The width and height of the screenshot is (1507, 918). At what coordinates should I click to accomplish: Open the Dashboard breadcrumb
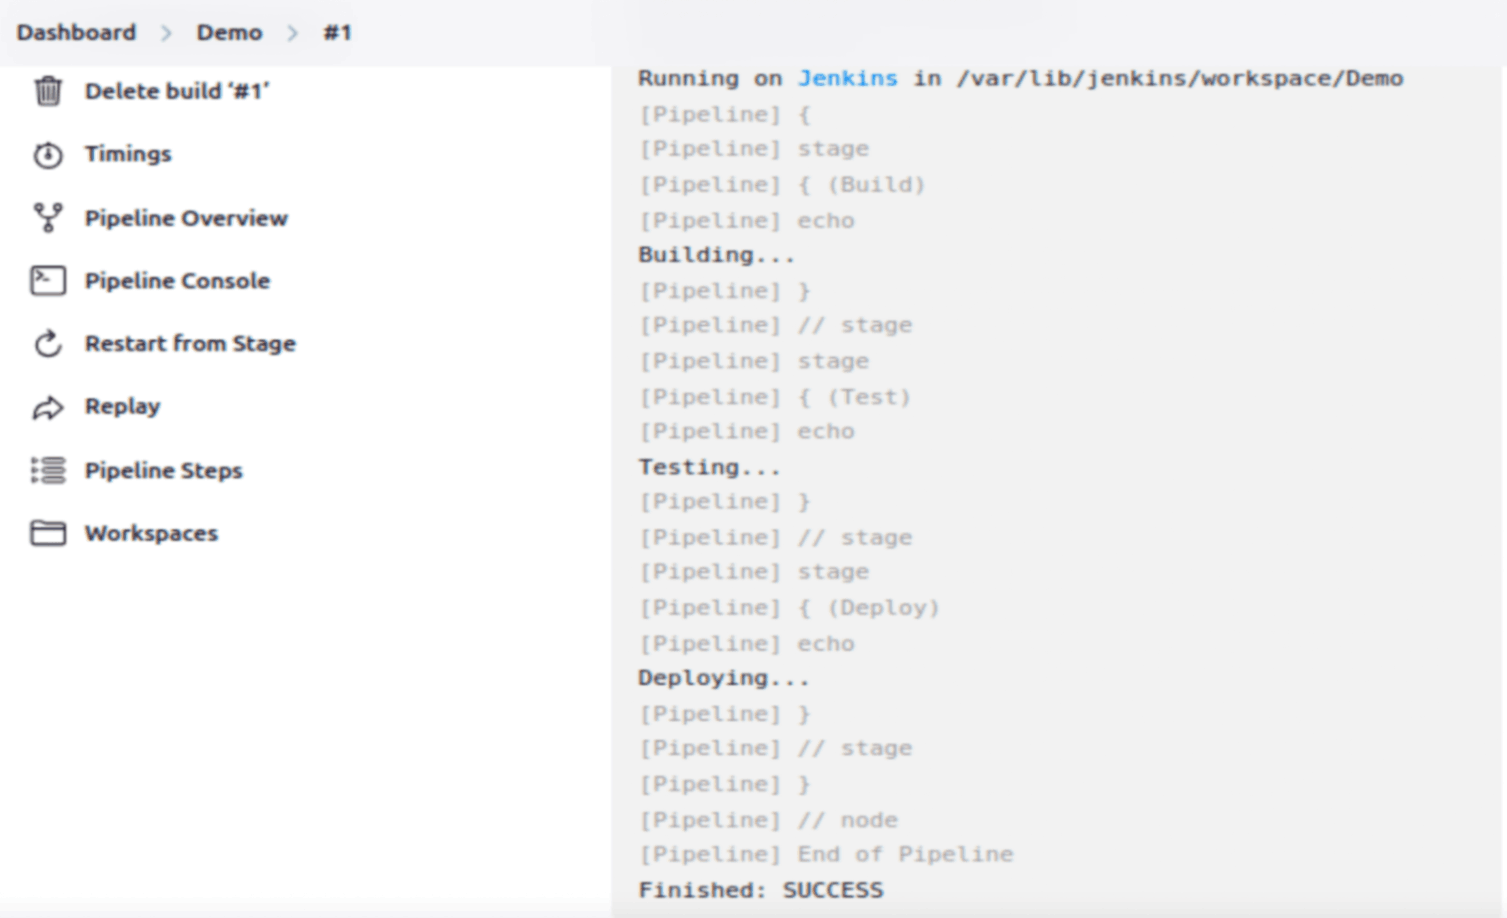click(x=76, y=32)
